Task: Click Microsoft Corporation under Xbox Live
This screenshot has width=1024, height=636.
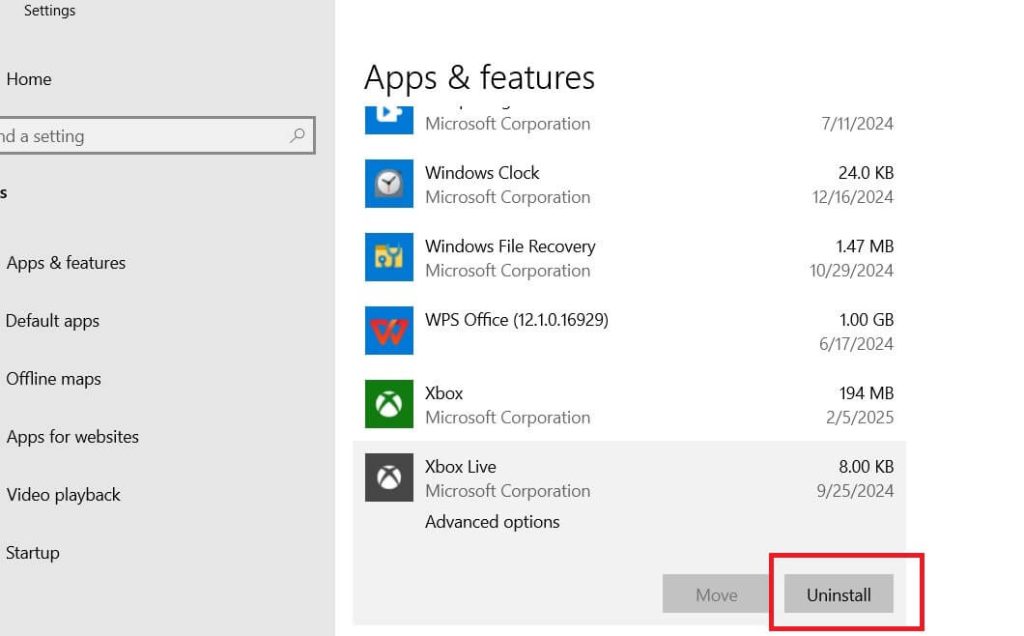Action: pyautogui.click(x=507, y=490)
